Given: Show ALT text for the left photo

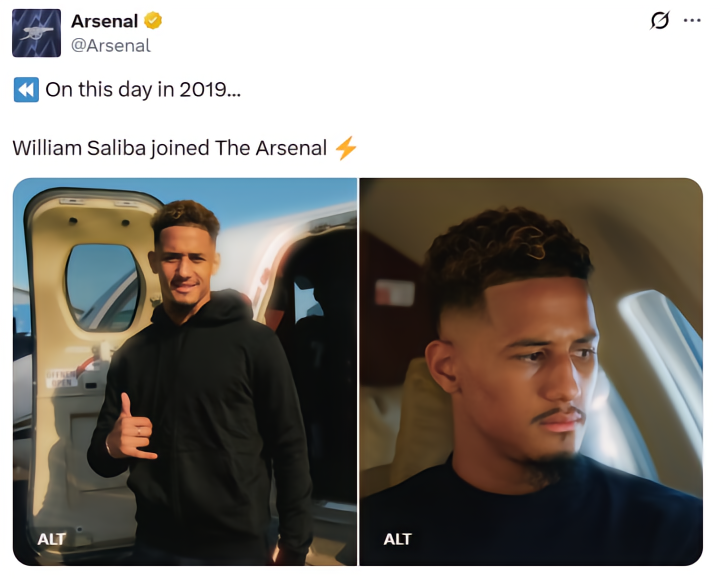Looking at the screenshot, I should 51,539.
